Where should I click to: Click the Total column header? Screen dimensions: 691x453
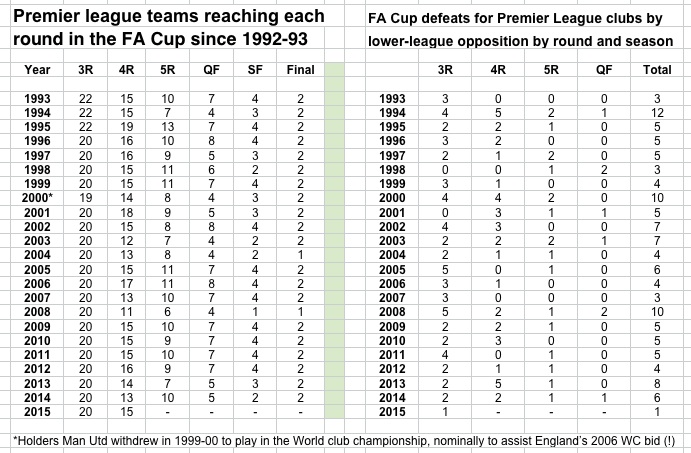pos(657,70)
